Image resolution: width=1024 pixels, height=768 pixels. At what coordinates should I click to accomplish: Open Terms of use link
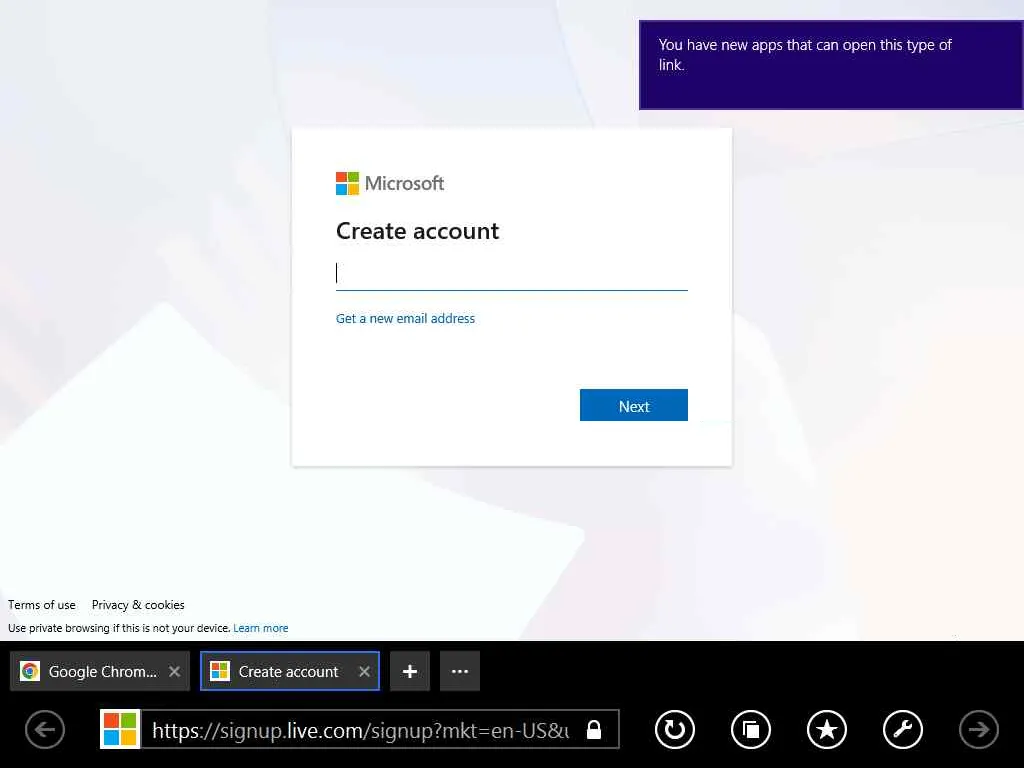[42, 605]
